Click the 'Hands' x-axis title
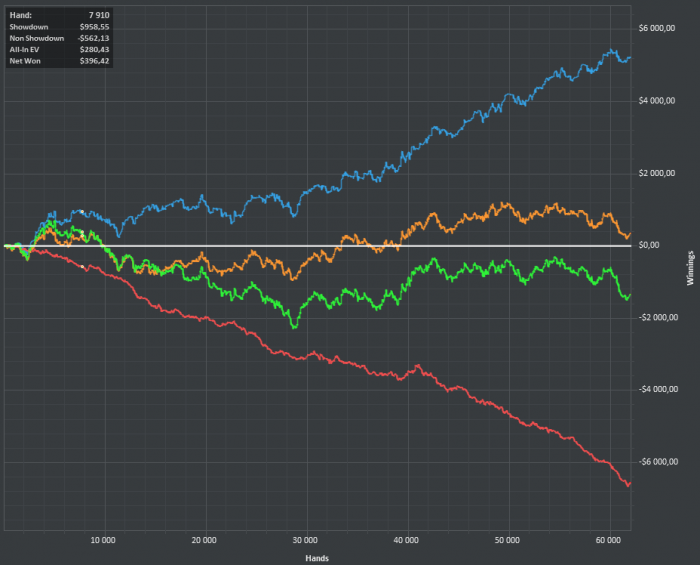 317,558
